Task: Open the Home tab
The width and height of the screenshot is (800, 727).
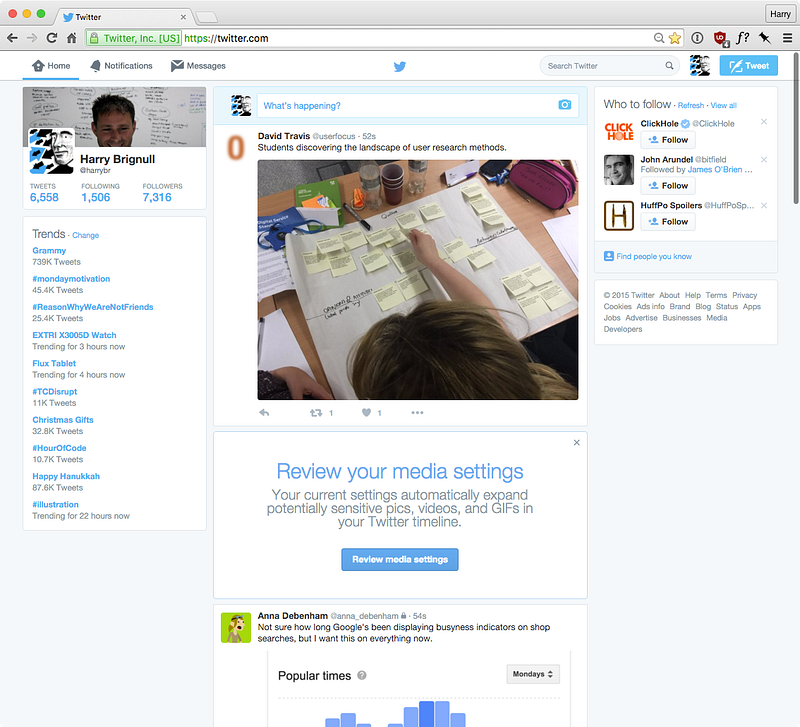Action: pyautogui.click(x=51, y=66)
